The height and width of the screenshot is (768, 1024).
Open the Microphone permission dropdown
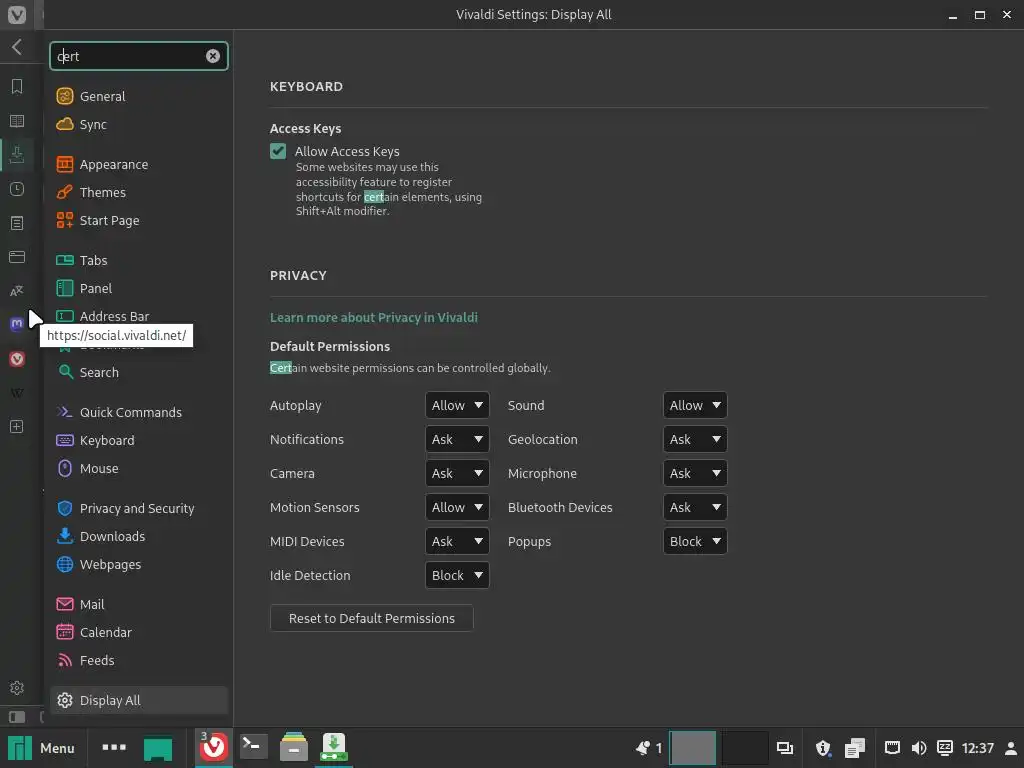tap(695, 473)
